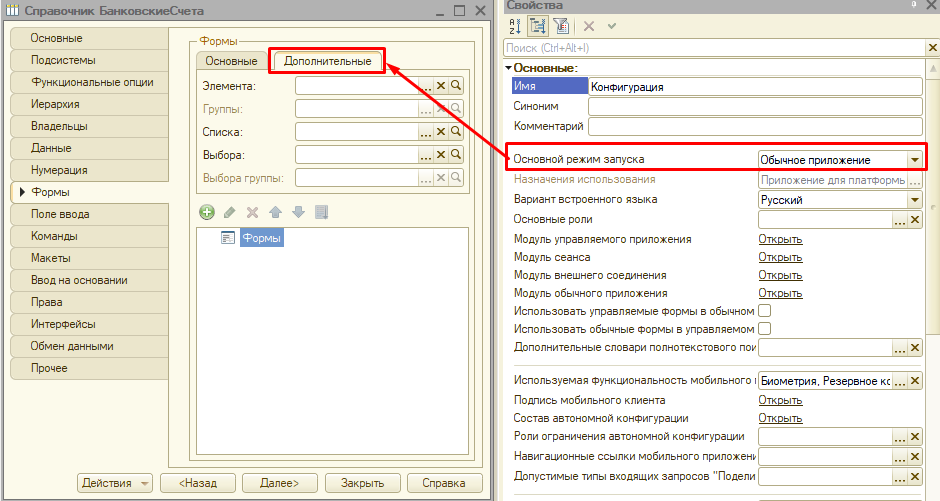Open Вариант встроенного языка dropdown
This screenshot has width=940, height=501.
click(x=915, y=200)
